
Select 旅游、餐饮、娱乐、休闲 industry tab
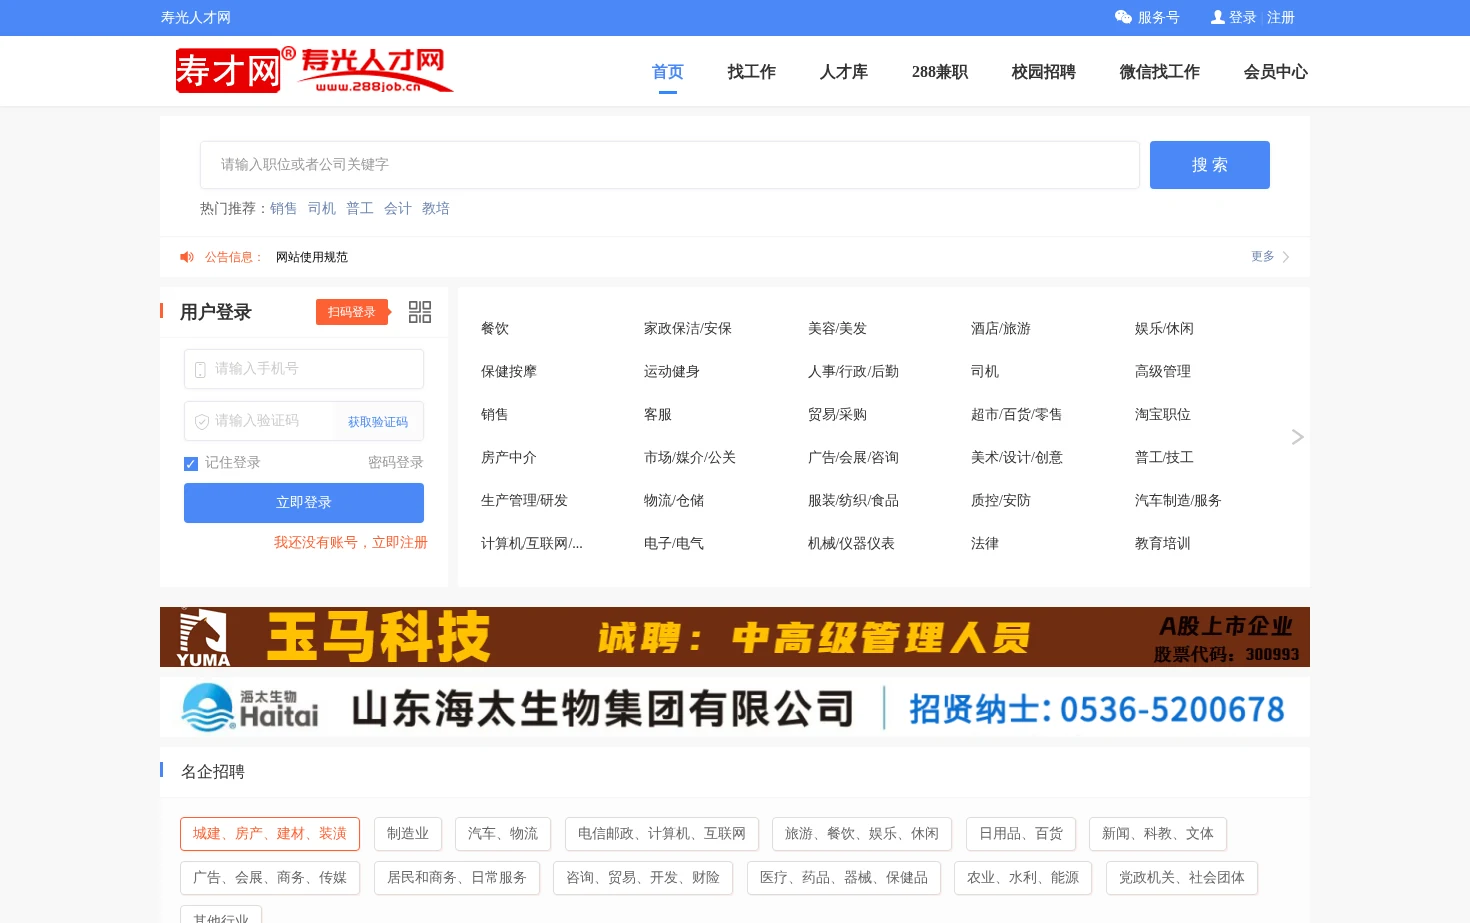click(862, 834)
